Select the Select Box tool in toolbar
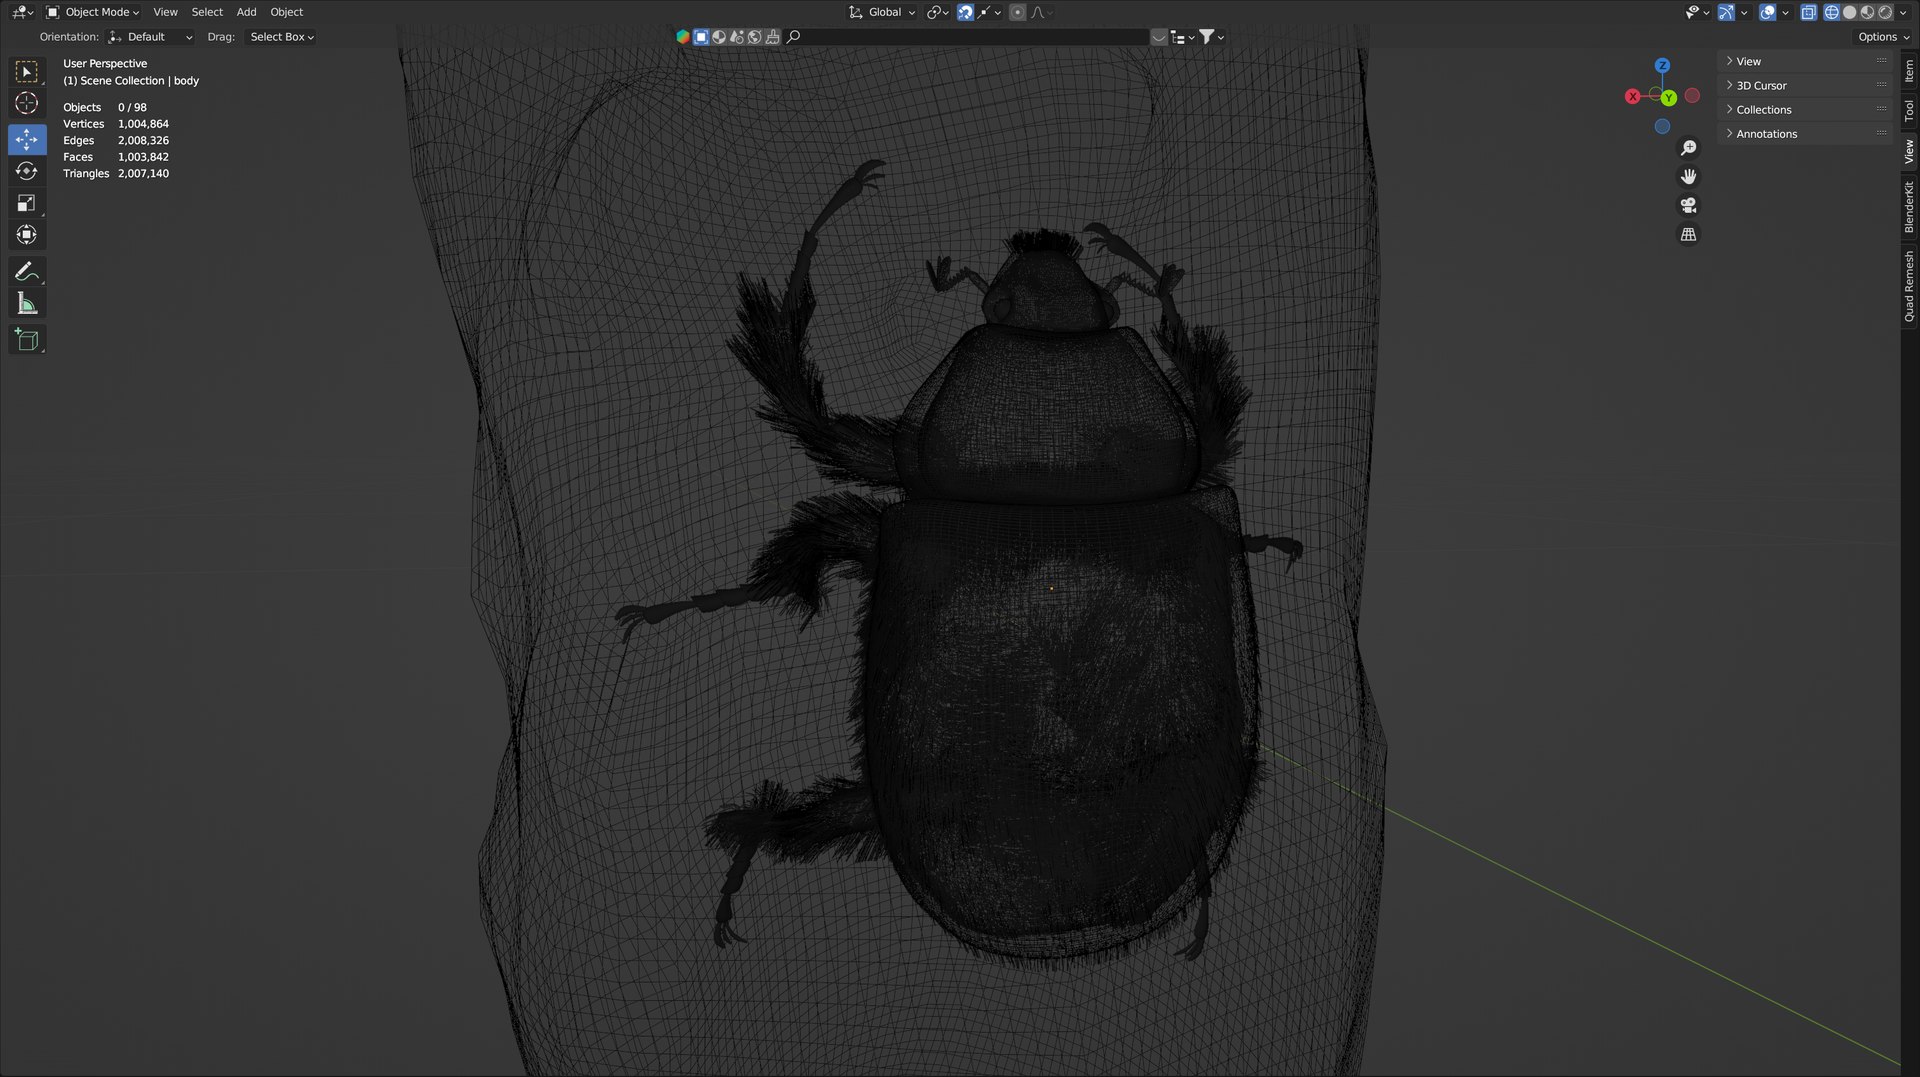 coord(27,71)
